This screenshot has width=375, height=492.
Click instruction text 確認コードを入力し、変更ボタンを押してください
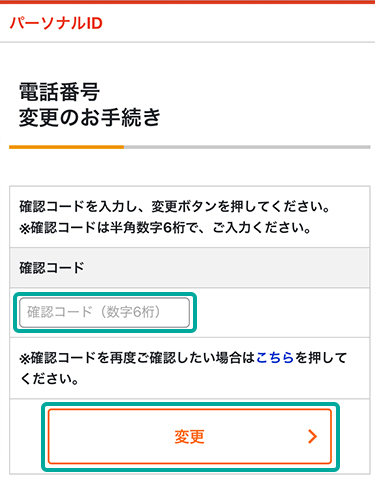point(174,207)
